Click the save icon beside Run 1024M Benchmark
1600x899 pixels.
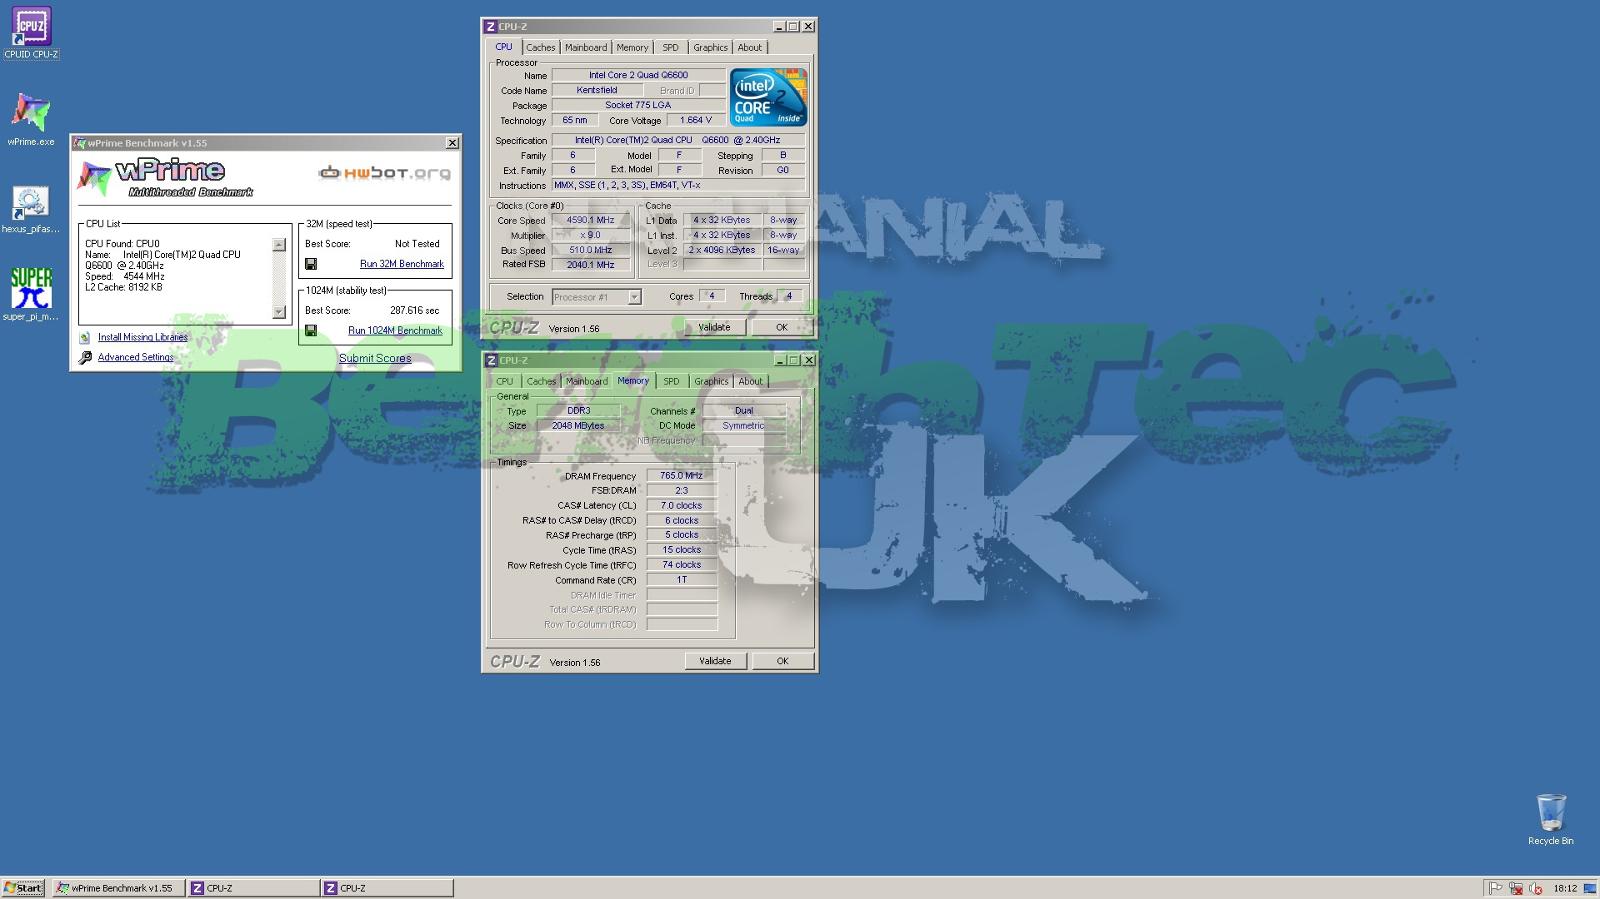tap(311, 330)
